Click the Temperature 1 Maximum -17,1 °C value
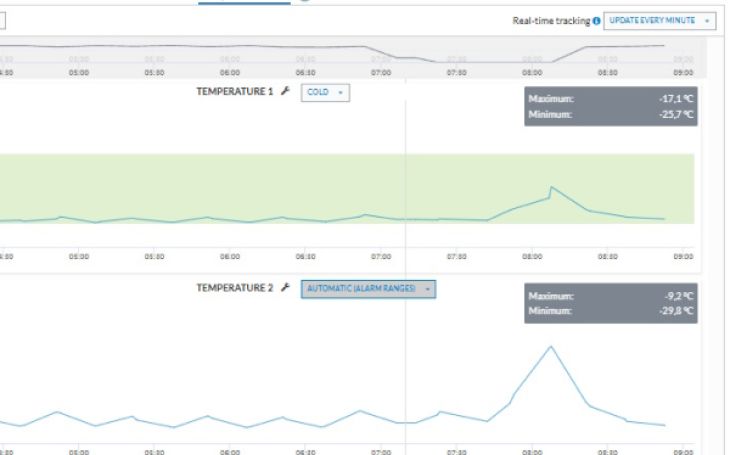The width and height of the screenshot is (730, 455). pos(676,99)
